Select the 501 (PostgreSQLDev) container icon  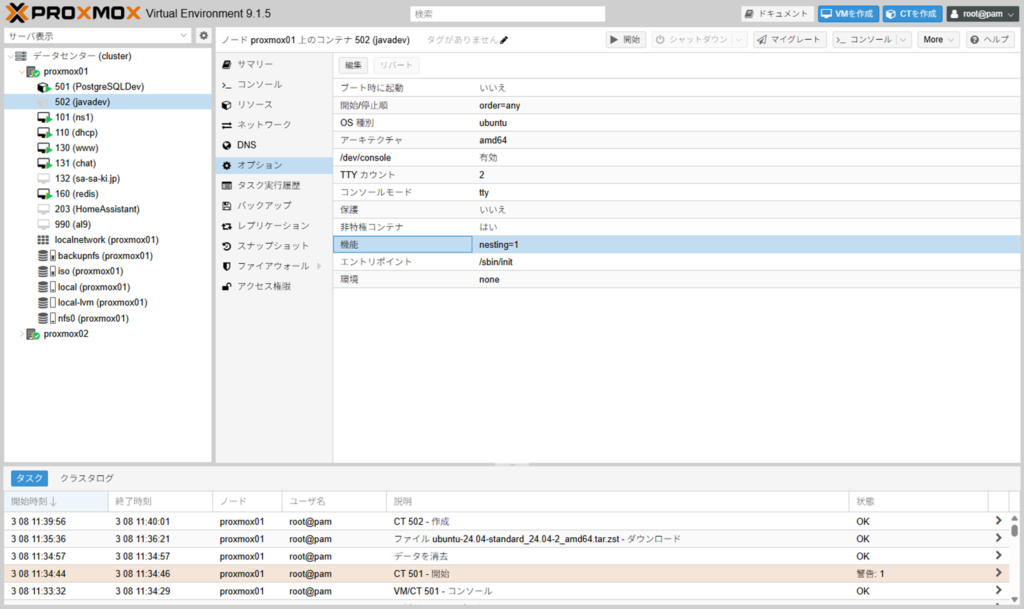[44, 87]
